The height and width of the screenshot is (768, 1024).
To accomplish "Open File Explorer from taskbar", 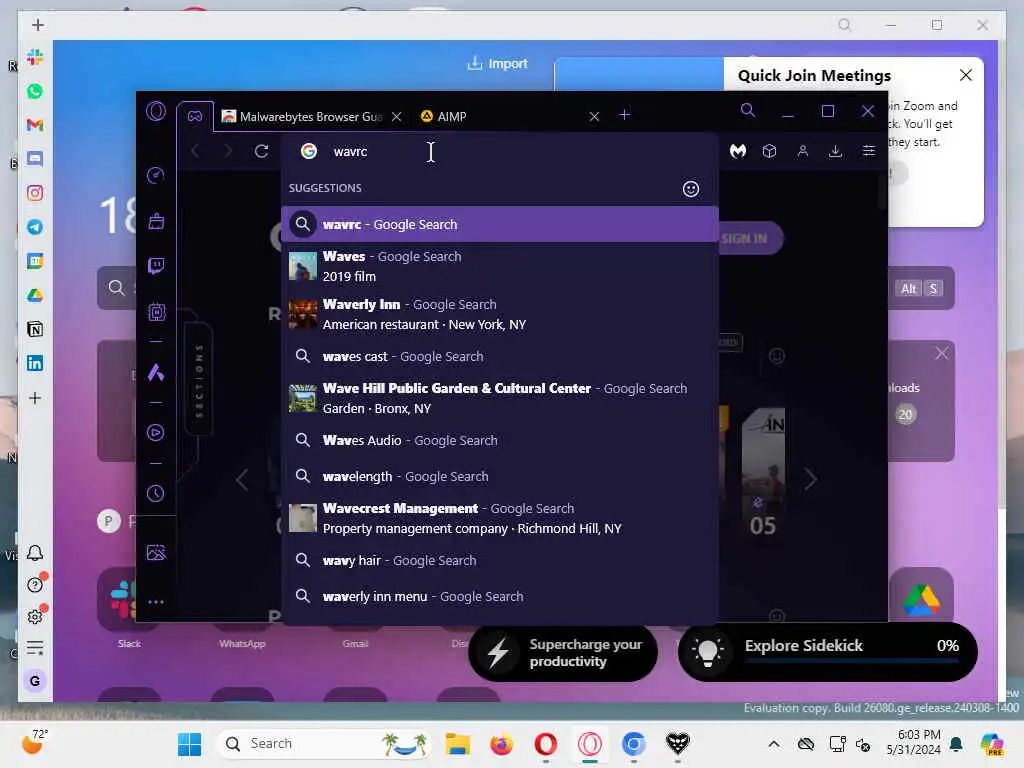I will (458, 744).
